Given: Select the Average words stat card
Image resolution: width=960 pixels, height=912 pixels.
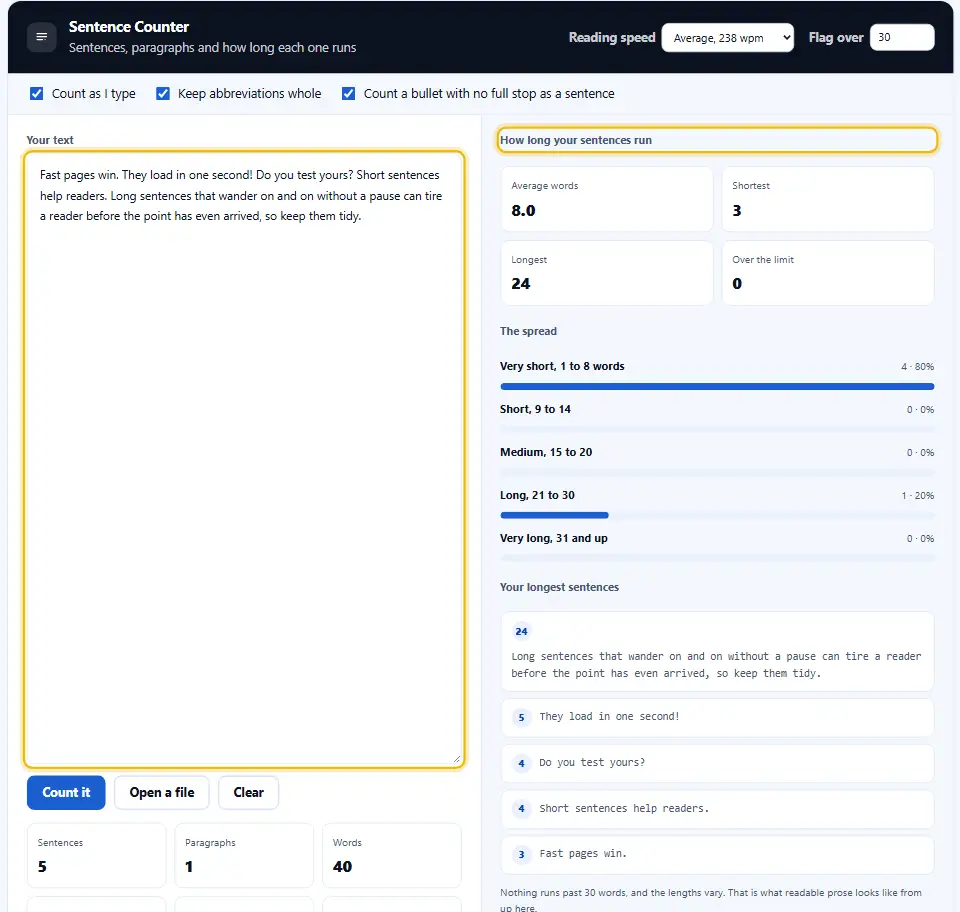Looking at the screenshot, I should 607,199.
